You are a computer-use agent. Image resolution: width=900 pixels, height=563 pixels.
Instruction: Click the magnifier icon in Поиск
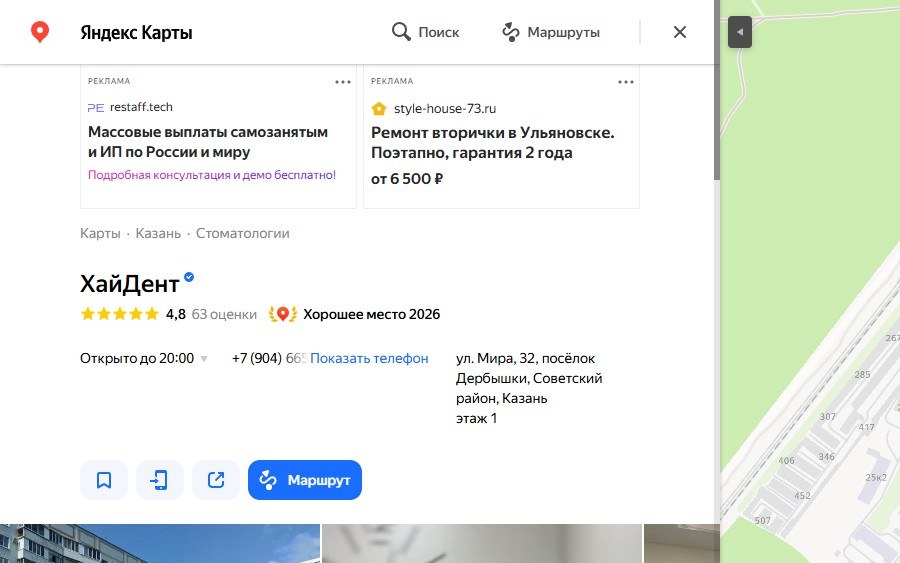coord(401,32)
